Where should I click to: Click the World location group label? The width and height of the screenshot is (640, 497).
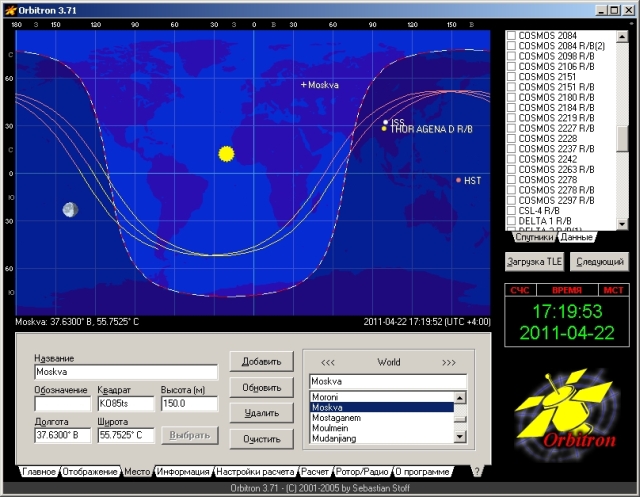pos(389,362)
